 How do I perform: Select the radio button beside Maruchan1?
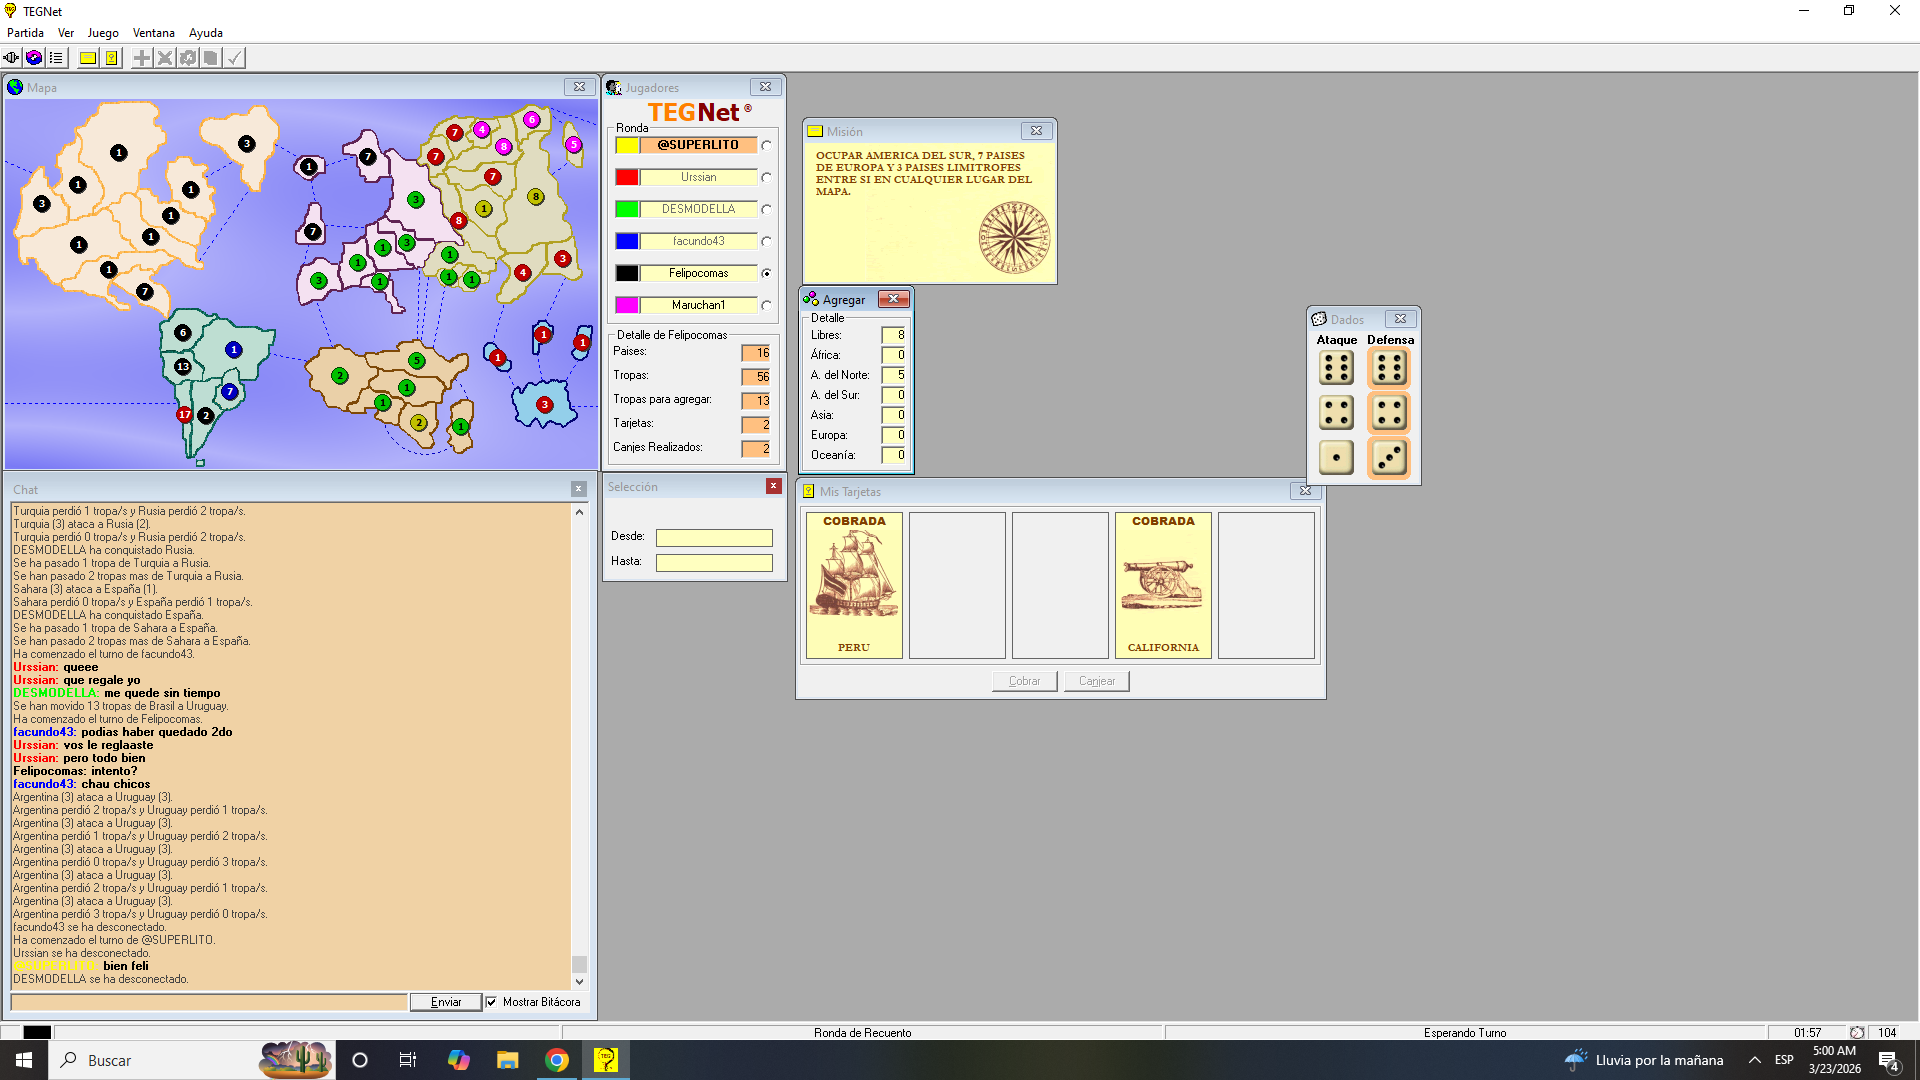pos(766,306)
